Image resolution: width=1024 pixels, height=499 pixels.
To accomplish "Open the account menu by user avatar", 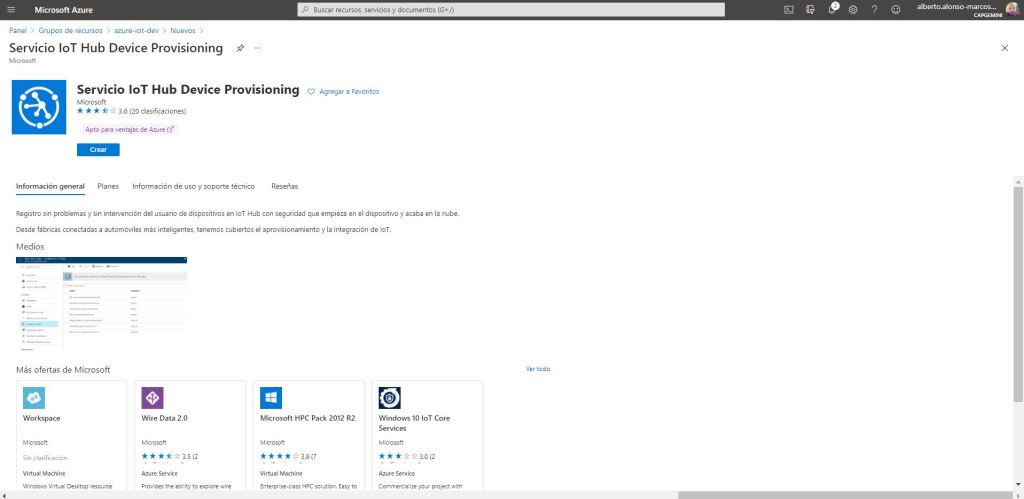I will click(x=1012, y=9).
